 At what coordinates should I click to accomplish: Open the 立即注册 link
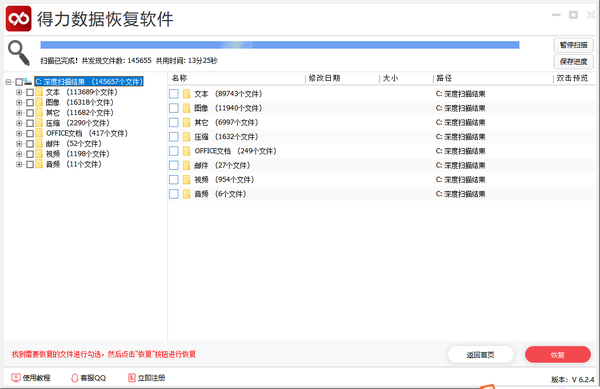pos(147,378)
